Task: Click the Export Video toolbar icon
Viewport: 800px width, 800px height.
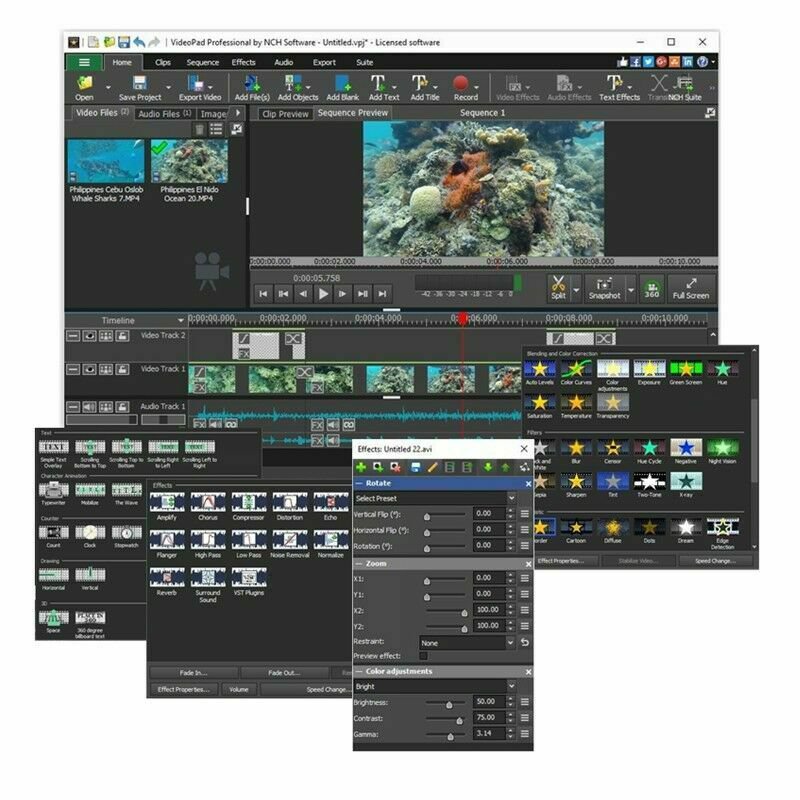Action: (199, 87)
